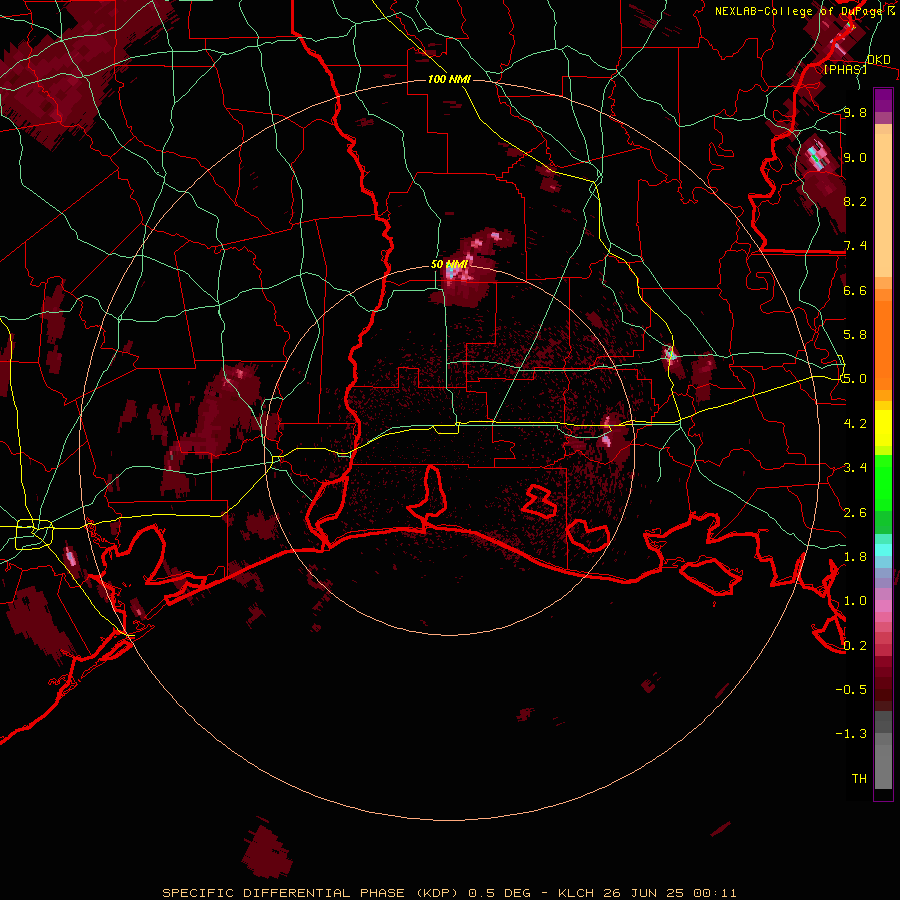900x900 pixels.
Task: Select the 1.0 value on the color scale
Action: (x=855, y=601)
